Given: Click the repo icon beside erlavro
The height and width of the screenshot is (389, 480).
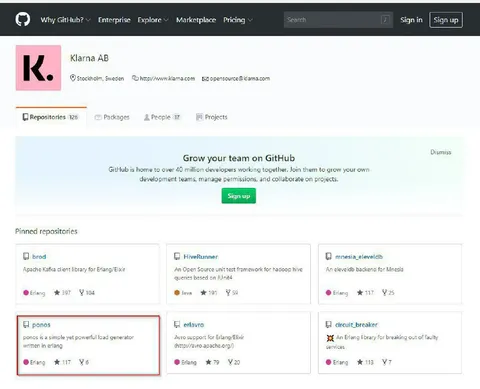Looking at the screenshot, I should pyautogui.click(x=177, y=324).
